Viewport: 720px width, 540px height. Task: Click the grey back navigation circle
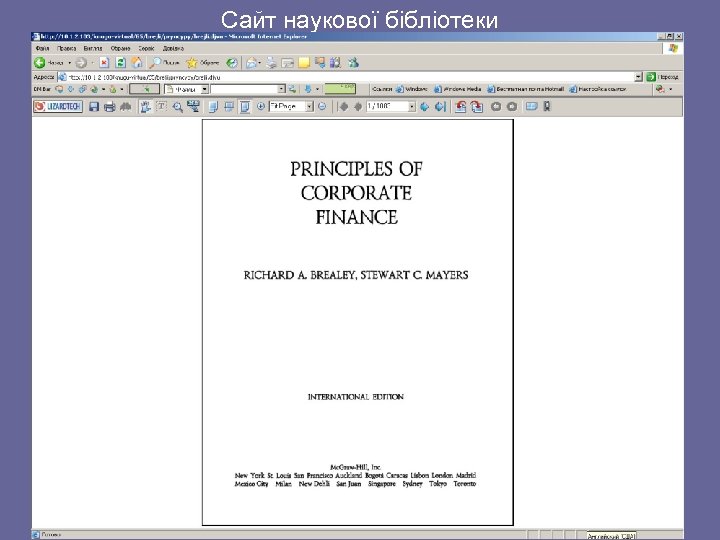496,107
